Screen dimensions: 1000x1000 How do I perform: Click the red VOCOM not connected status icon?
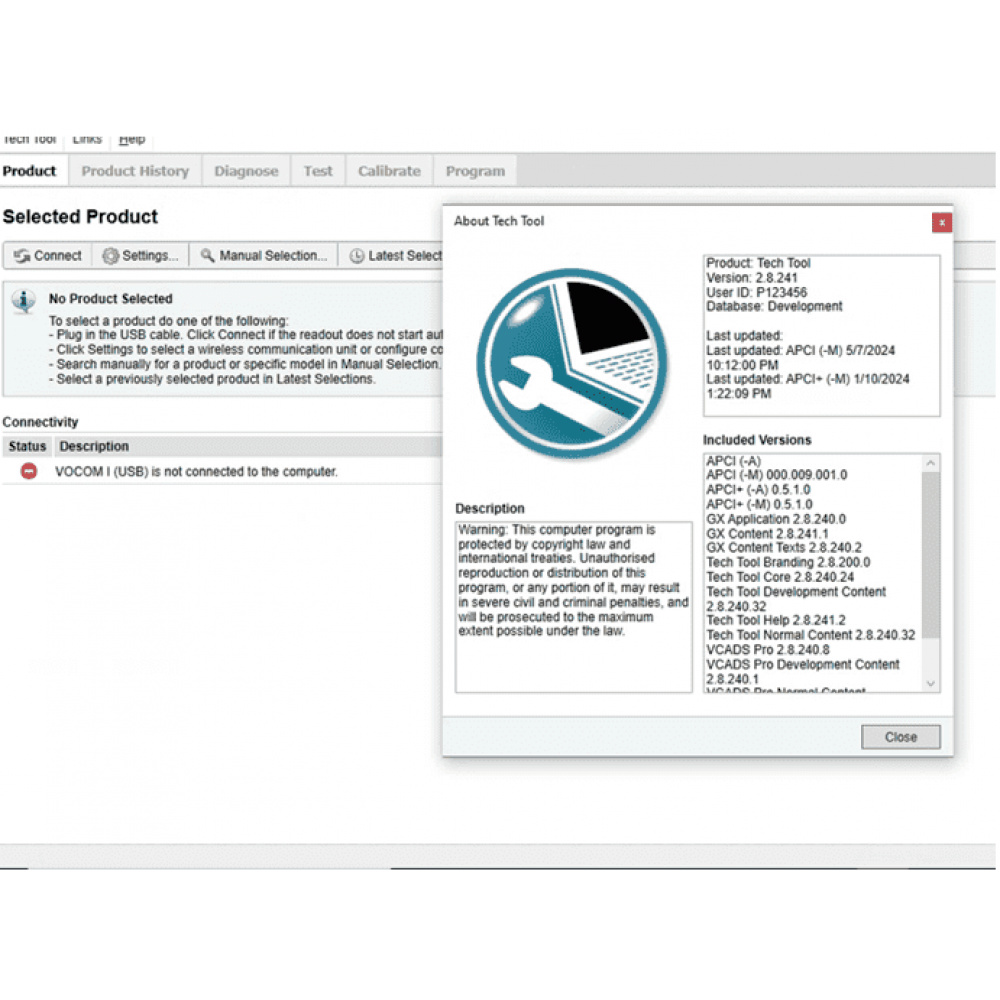[29, 471]
